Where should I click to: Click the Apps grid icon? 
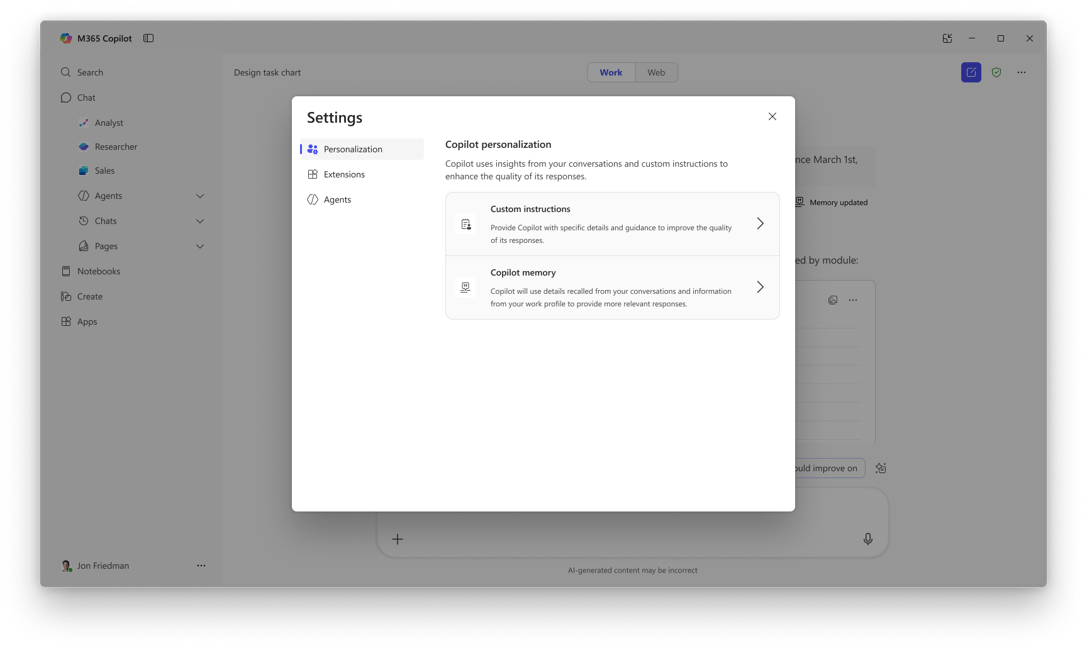click(66, 322)
